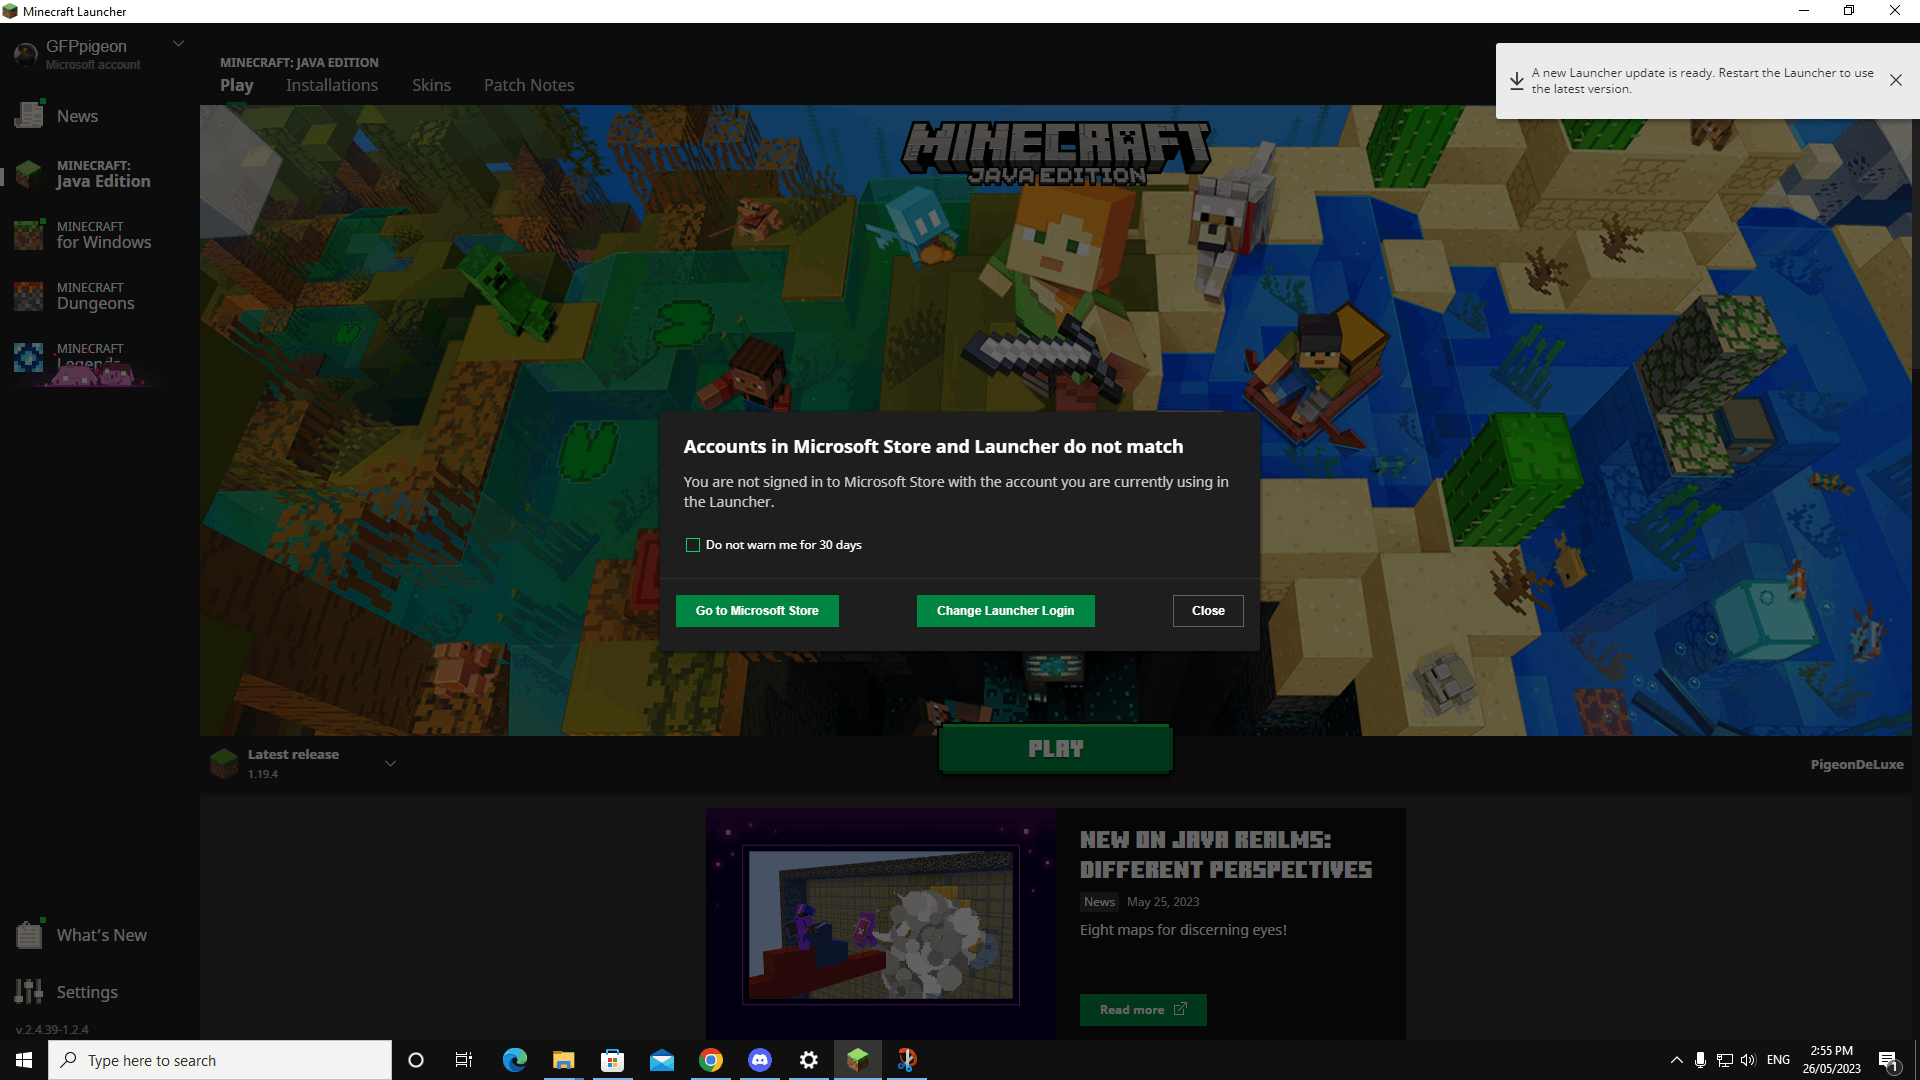1920x1080 pixels.
Task: Select the GFPpigeon account icon
Action: pos(24,54)
